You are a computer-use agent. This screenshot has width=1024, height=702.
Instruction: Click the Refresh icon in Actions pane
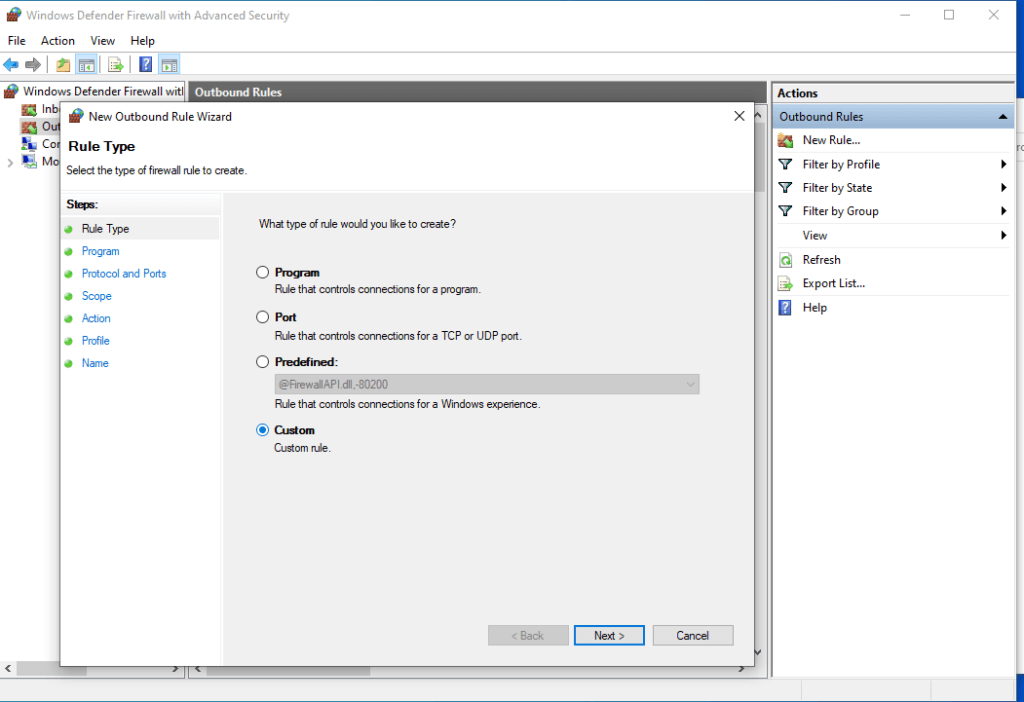point(786,260)
